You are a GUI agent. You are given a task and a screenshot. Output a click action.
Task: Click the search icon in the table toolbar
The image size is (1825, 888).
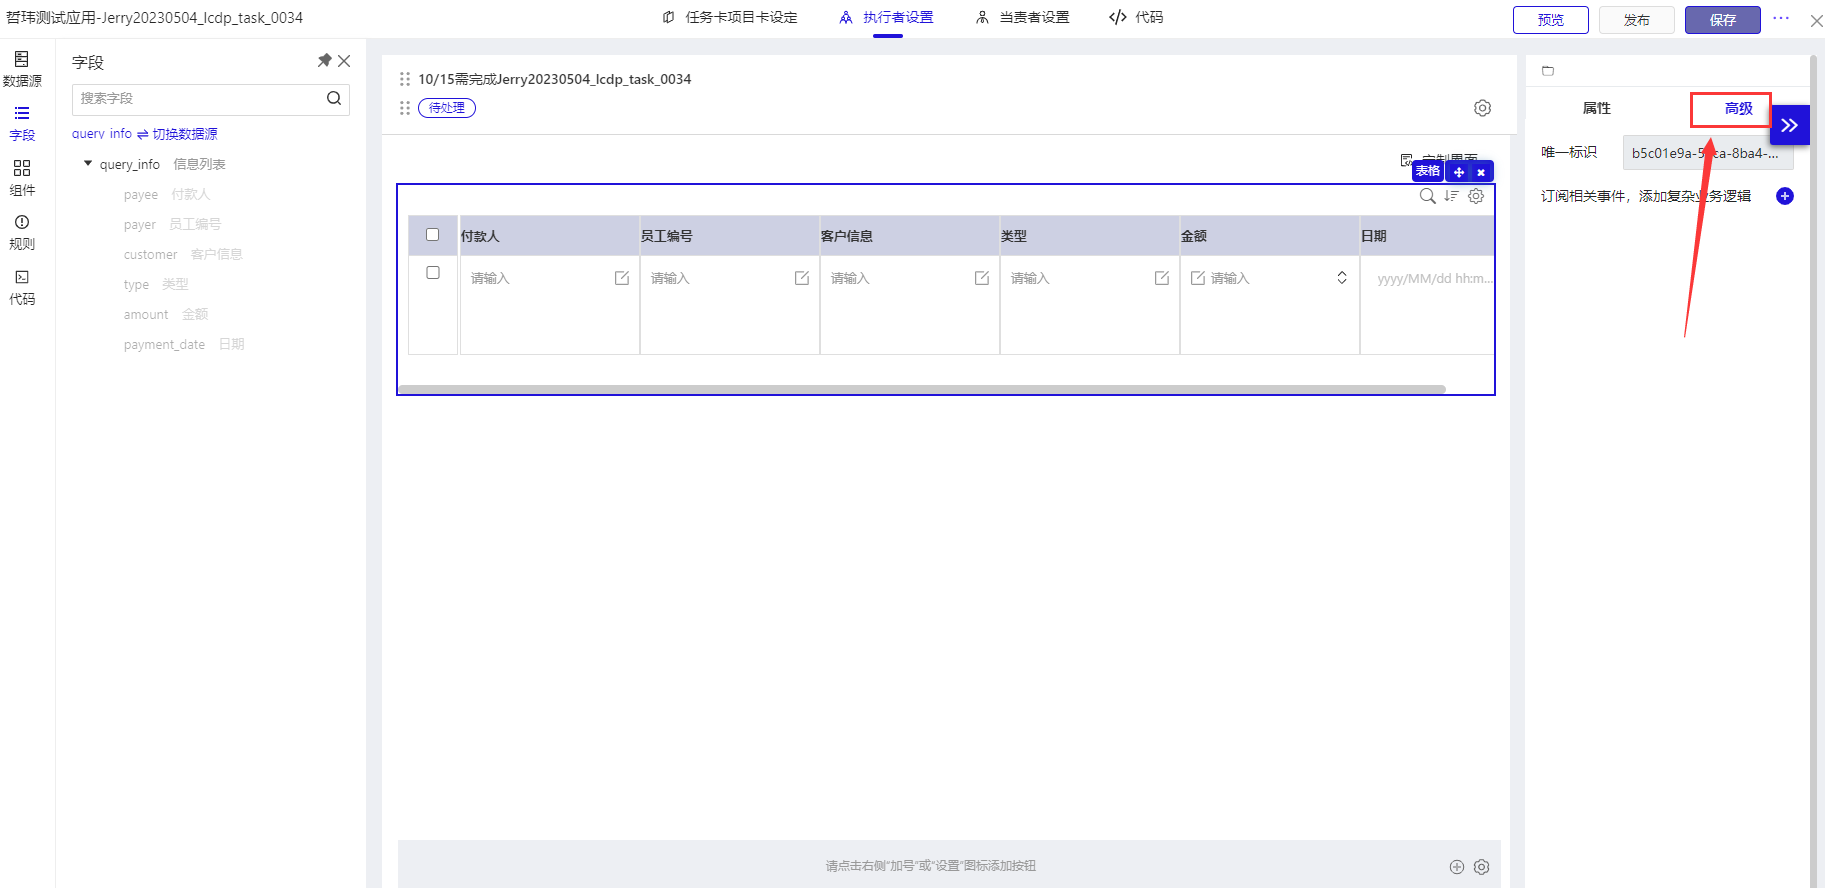click(1427, 196)
